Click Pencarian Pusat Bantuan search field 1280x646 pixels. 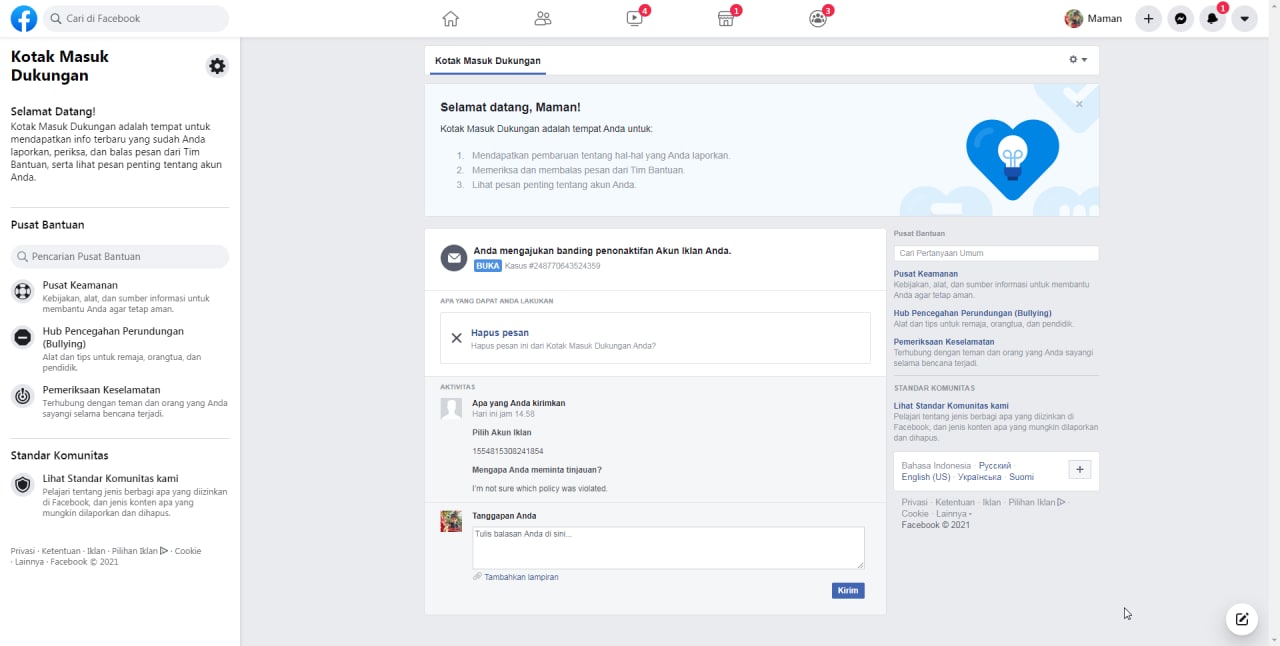[120, 256]
